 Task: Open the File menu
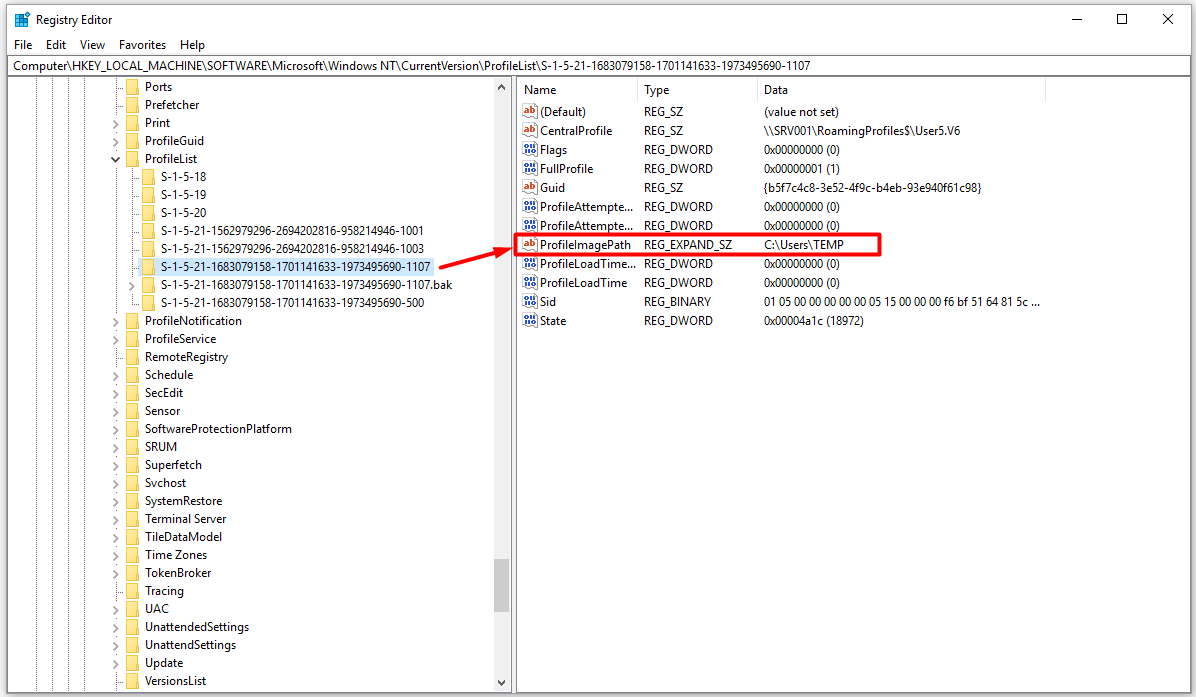click(23, 45)
